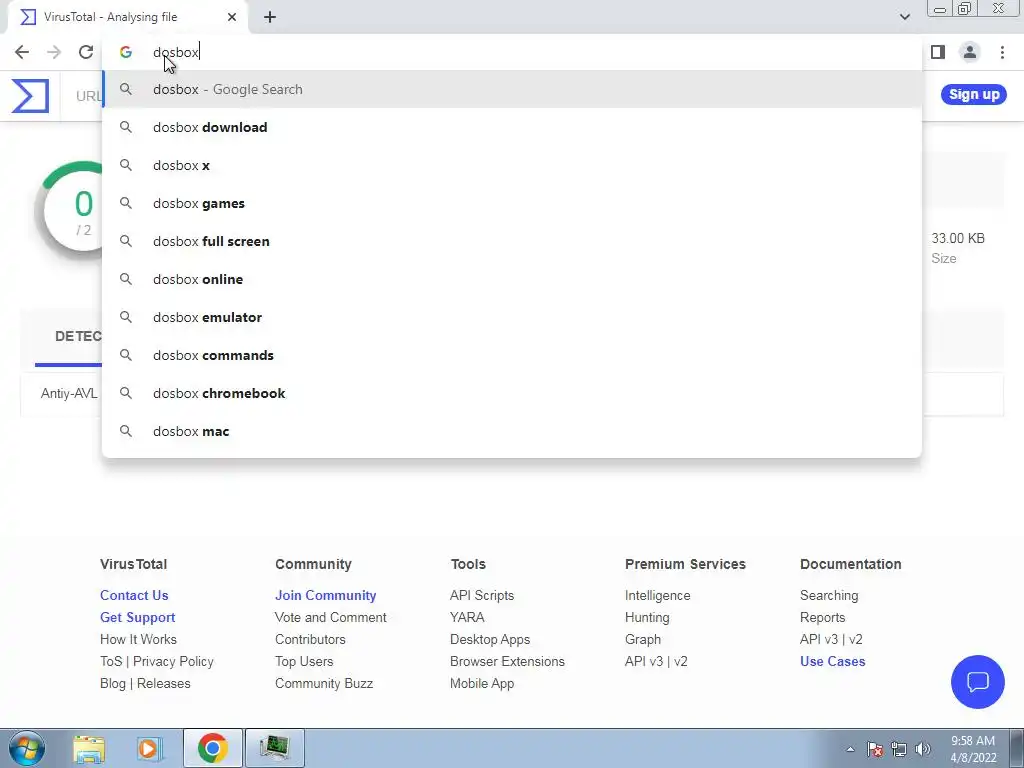Open the volume speaker icon

pyautogui.click(x=923, y=749)
